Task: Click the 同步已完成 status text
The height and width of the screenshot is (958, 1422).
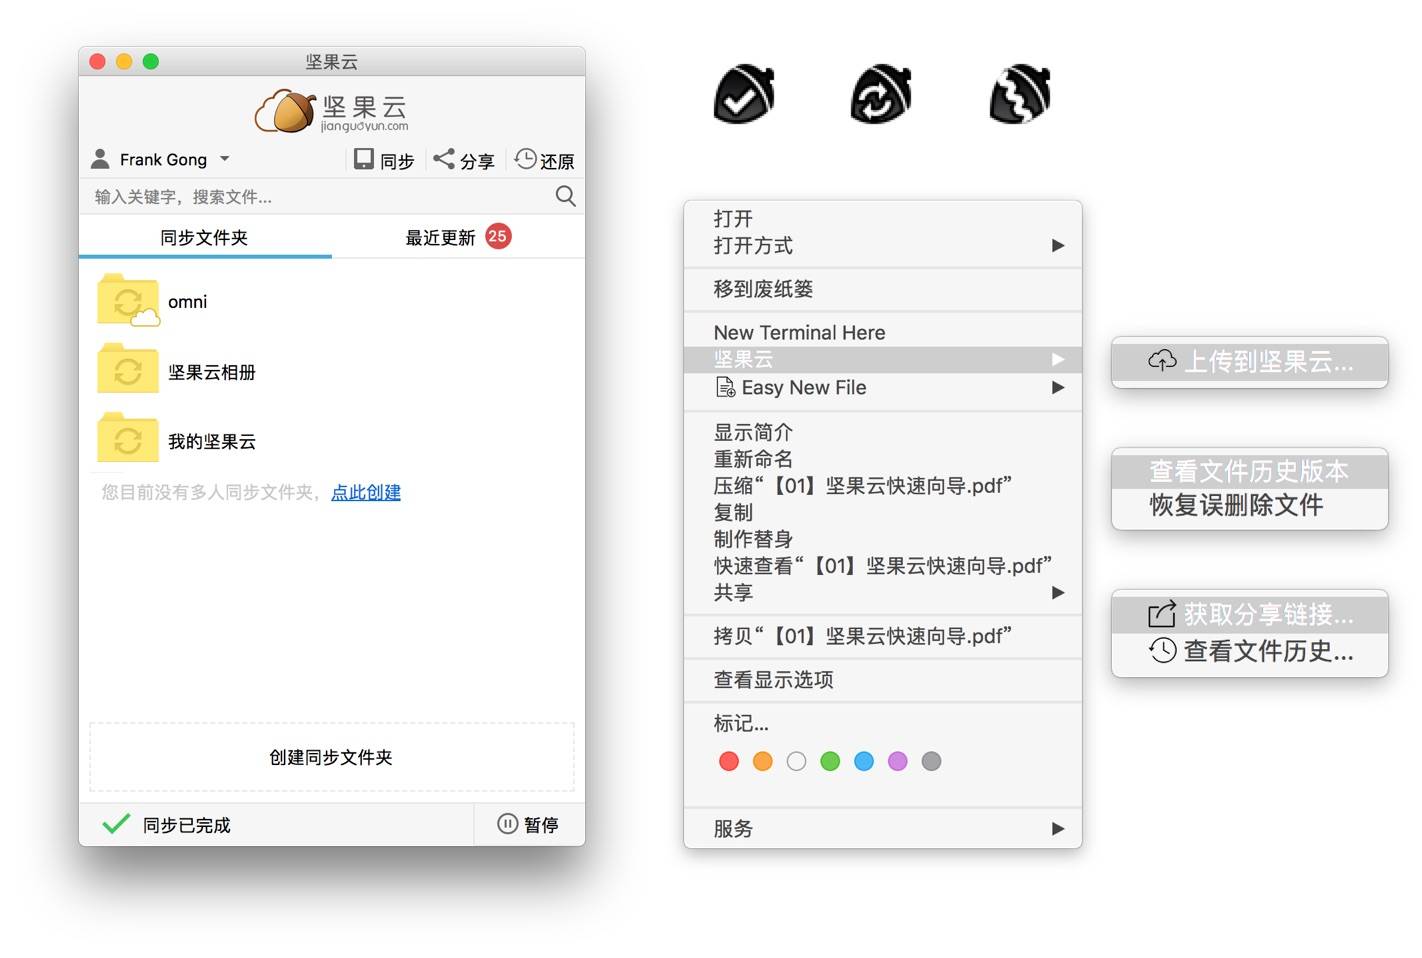Action: pyautogui.click(x=186, y=825)
